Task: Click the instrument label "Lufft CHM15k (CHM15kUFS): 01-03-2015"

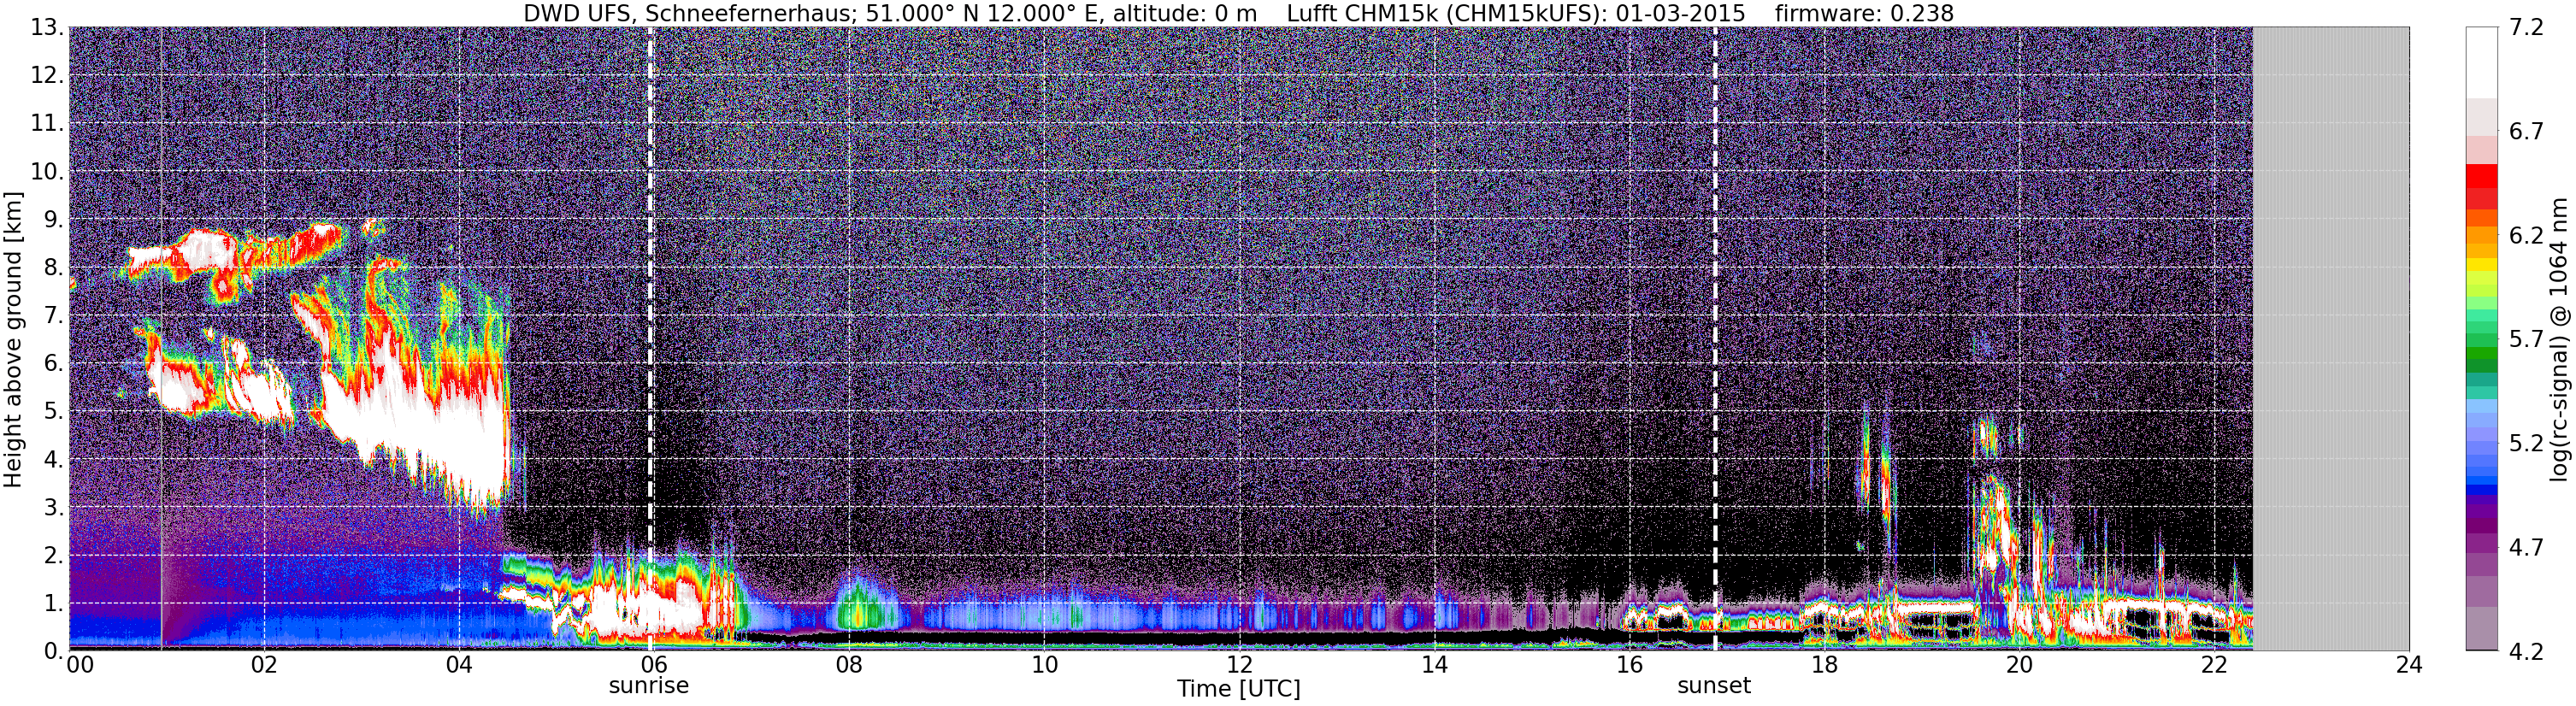Action: pyautogui.click(x=1516, y=13)
